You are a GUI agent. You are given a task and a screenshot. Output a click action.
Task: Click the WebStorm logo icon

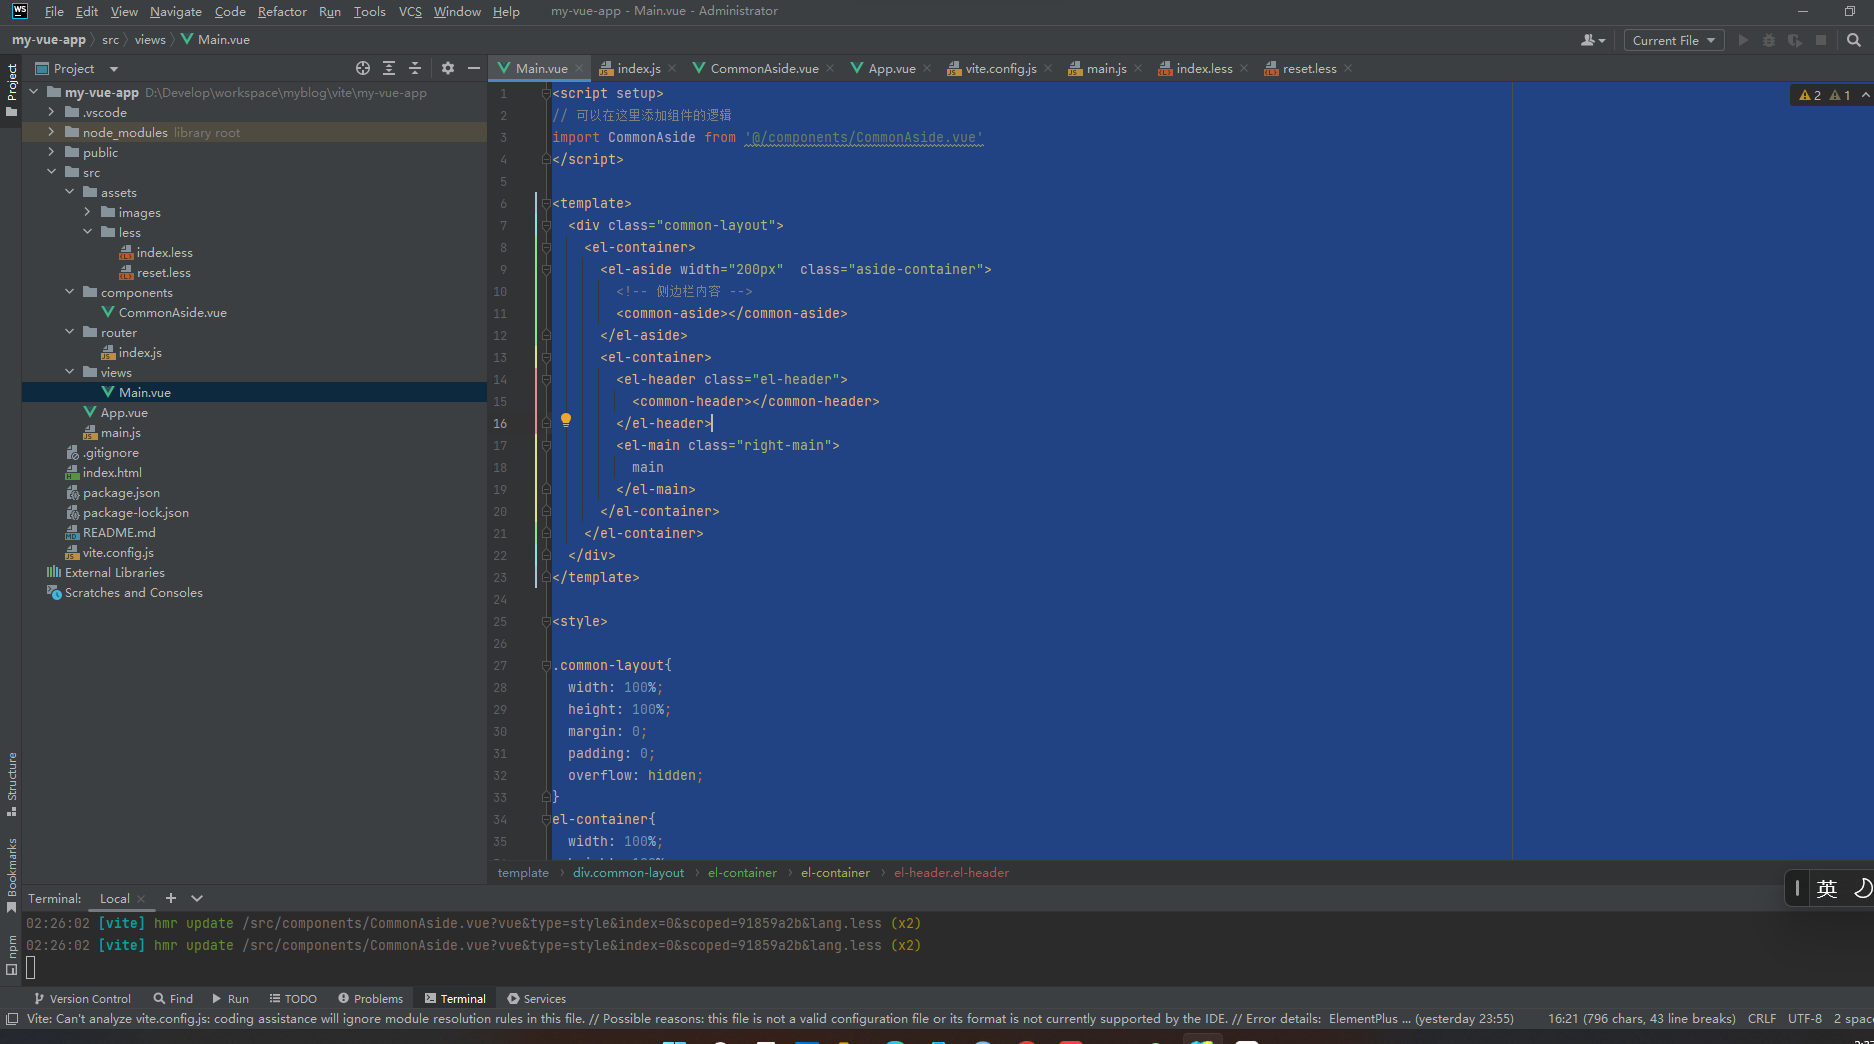(20, 11)
